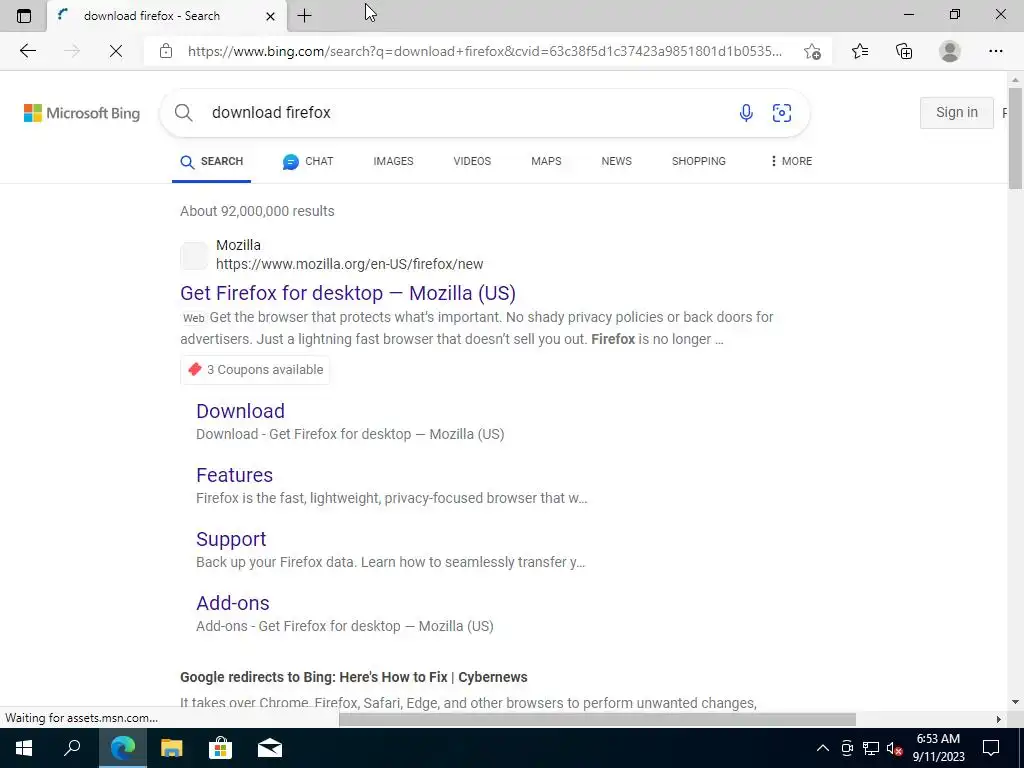Screen dimensions: 1024x768
Task: Click the muted volume tray icon
Action: [x=895, y=748]
